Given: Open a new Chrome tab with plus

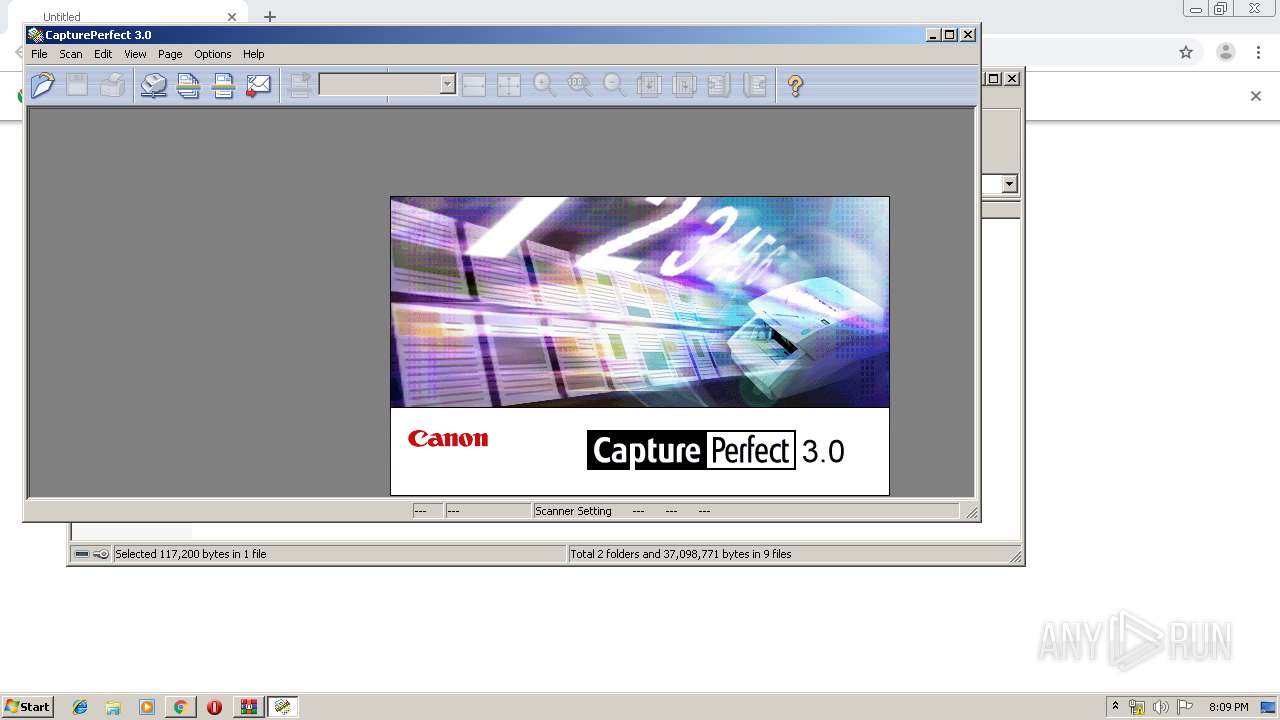Looking at the screenshot, I should (x=270, y=16).
